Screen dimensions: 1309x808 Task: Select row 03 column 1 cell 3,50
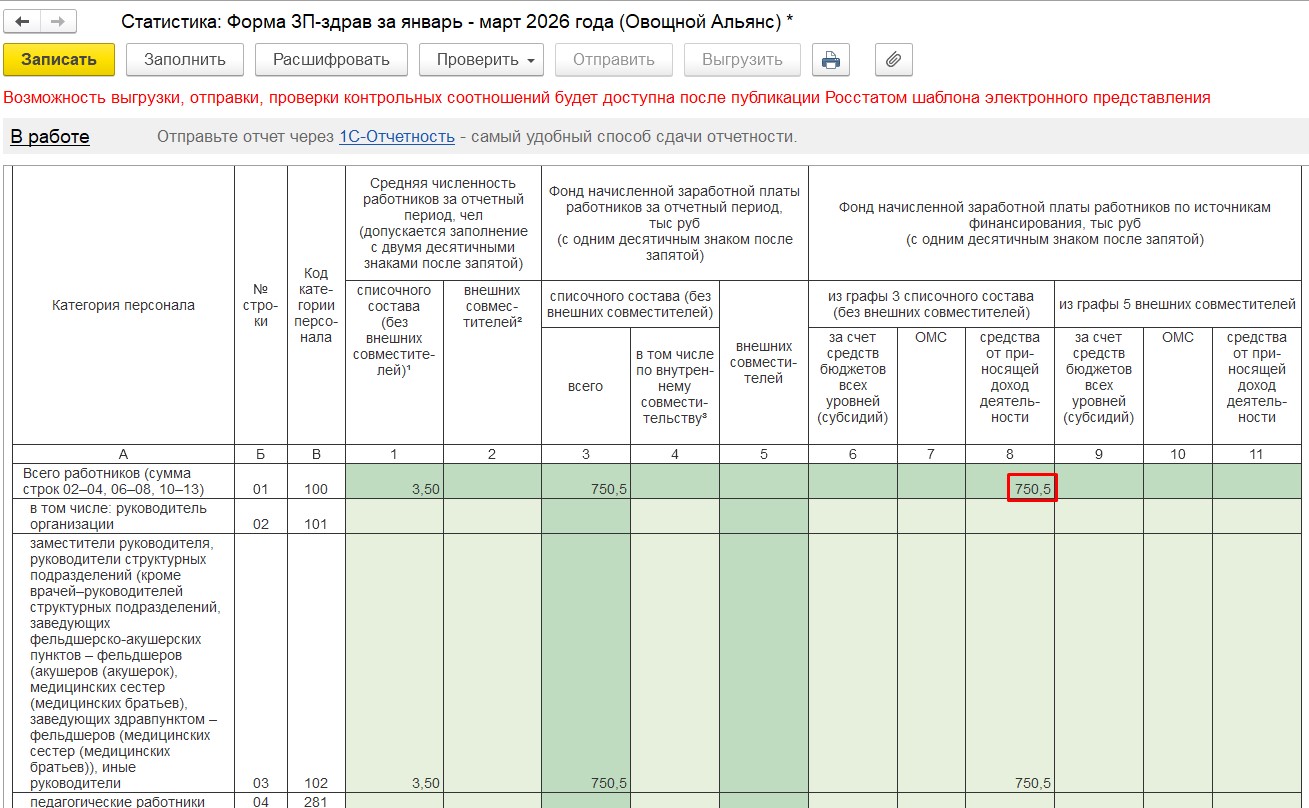click(394, 783)
